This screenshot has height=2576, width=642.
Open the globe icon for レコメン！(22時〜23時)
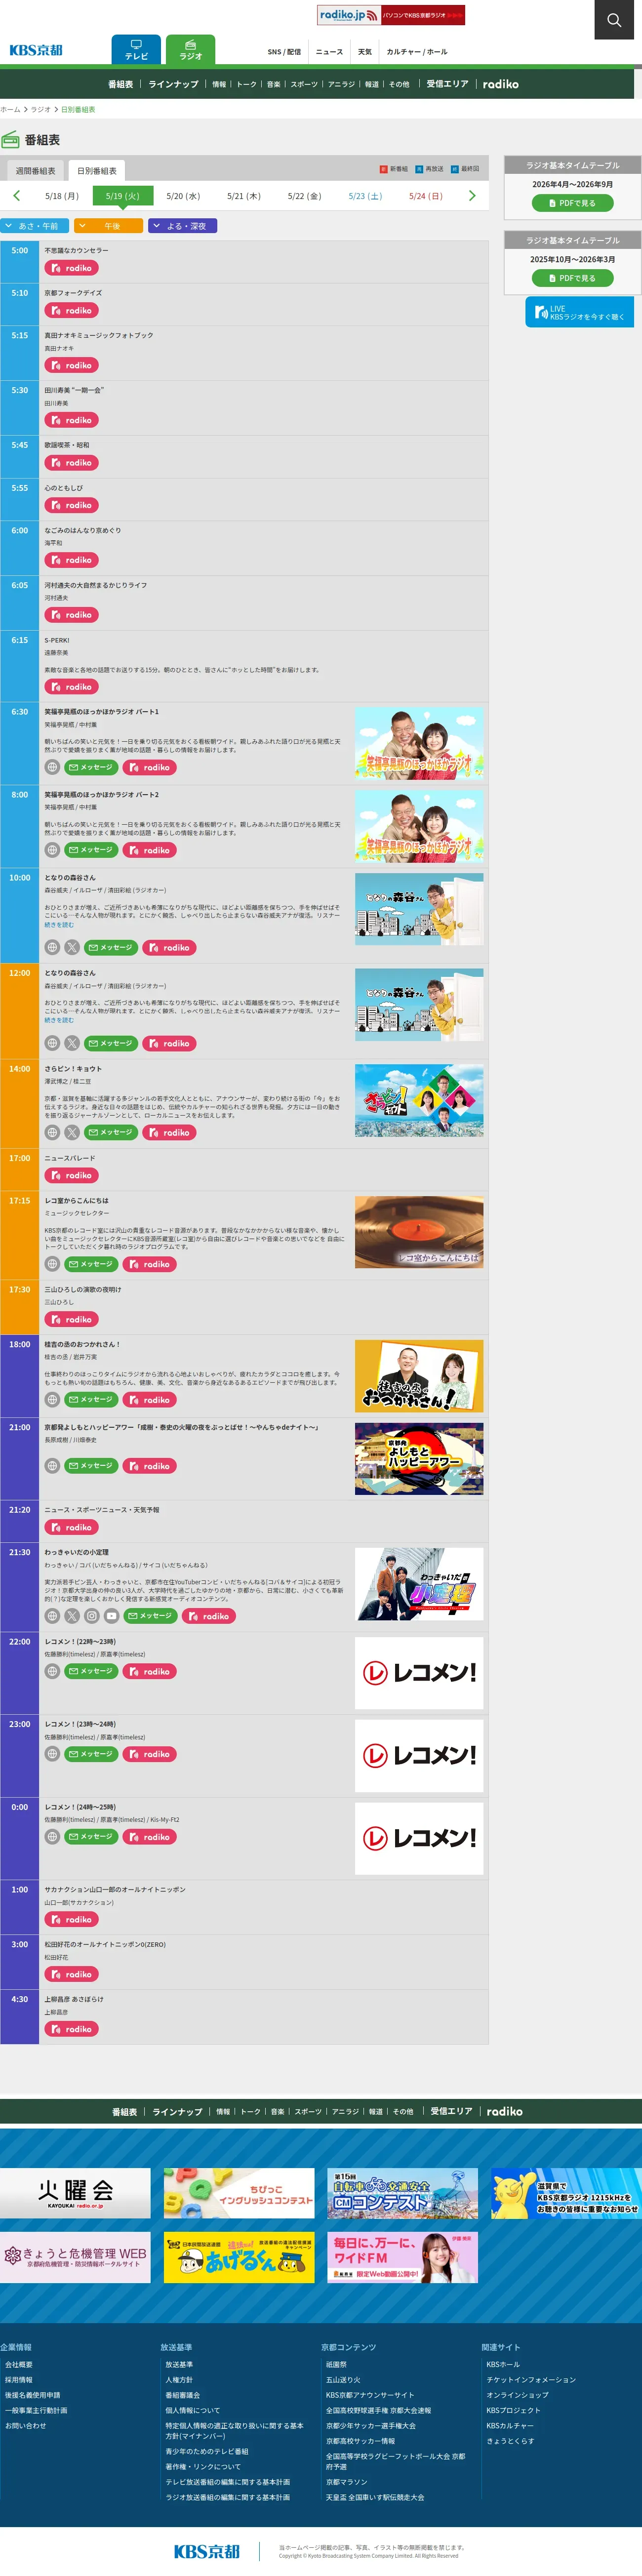(52, 1671)
